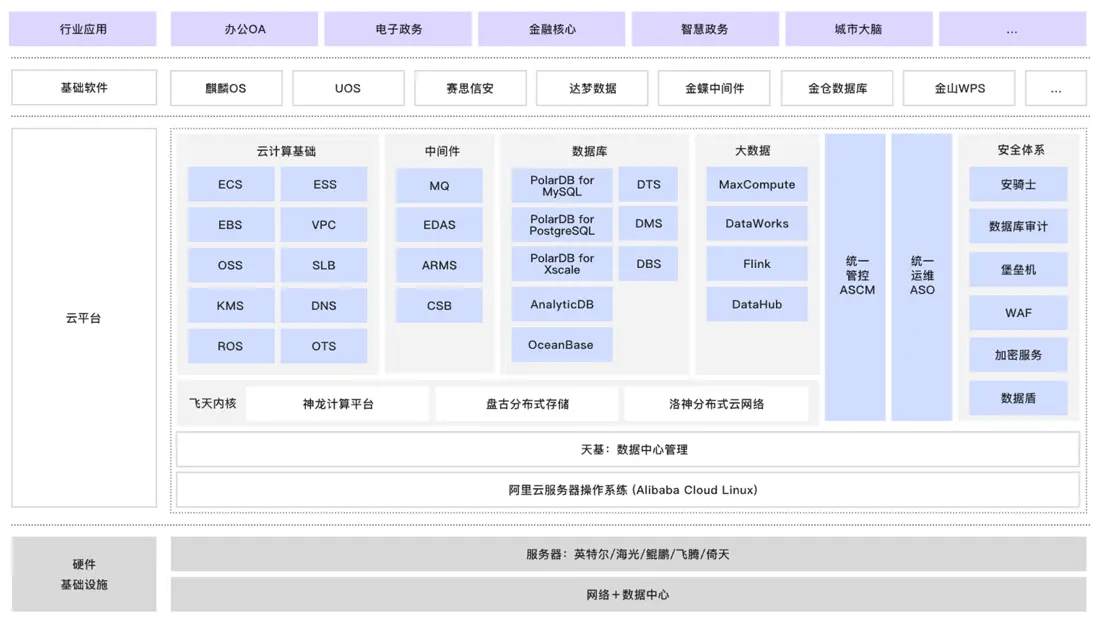Screen dimensions: 1098x624
Task: Click the DataWorks block
Action: [757, 223]
